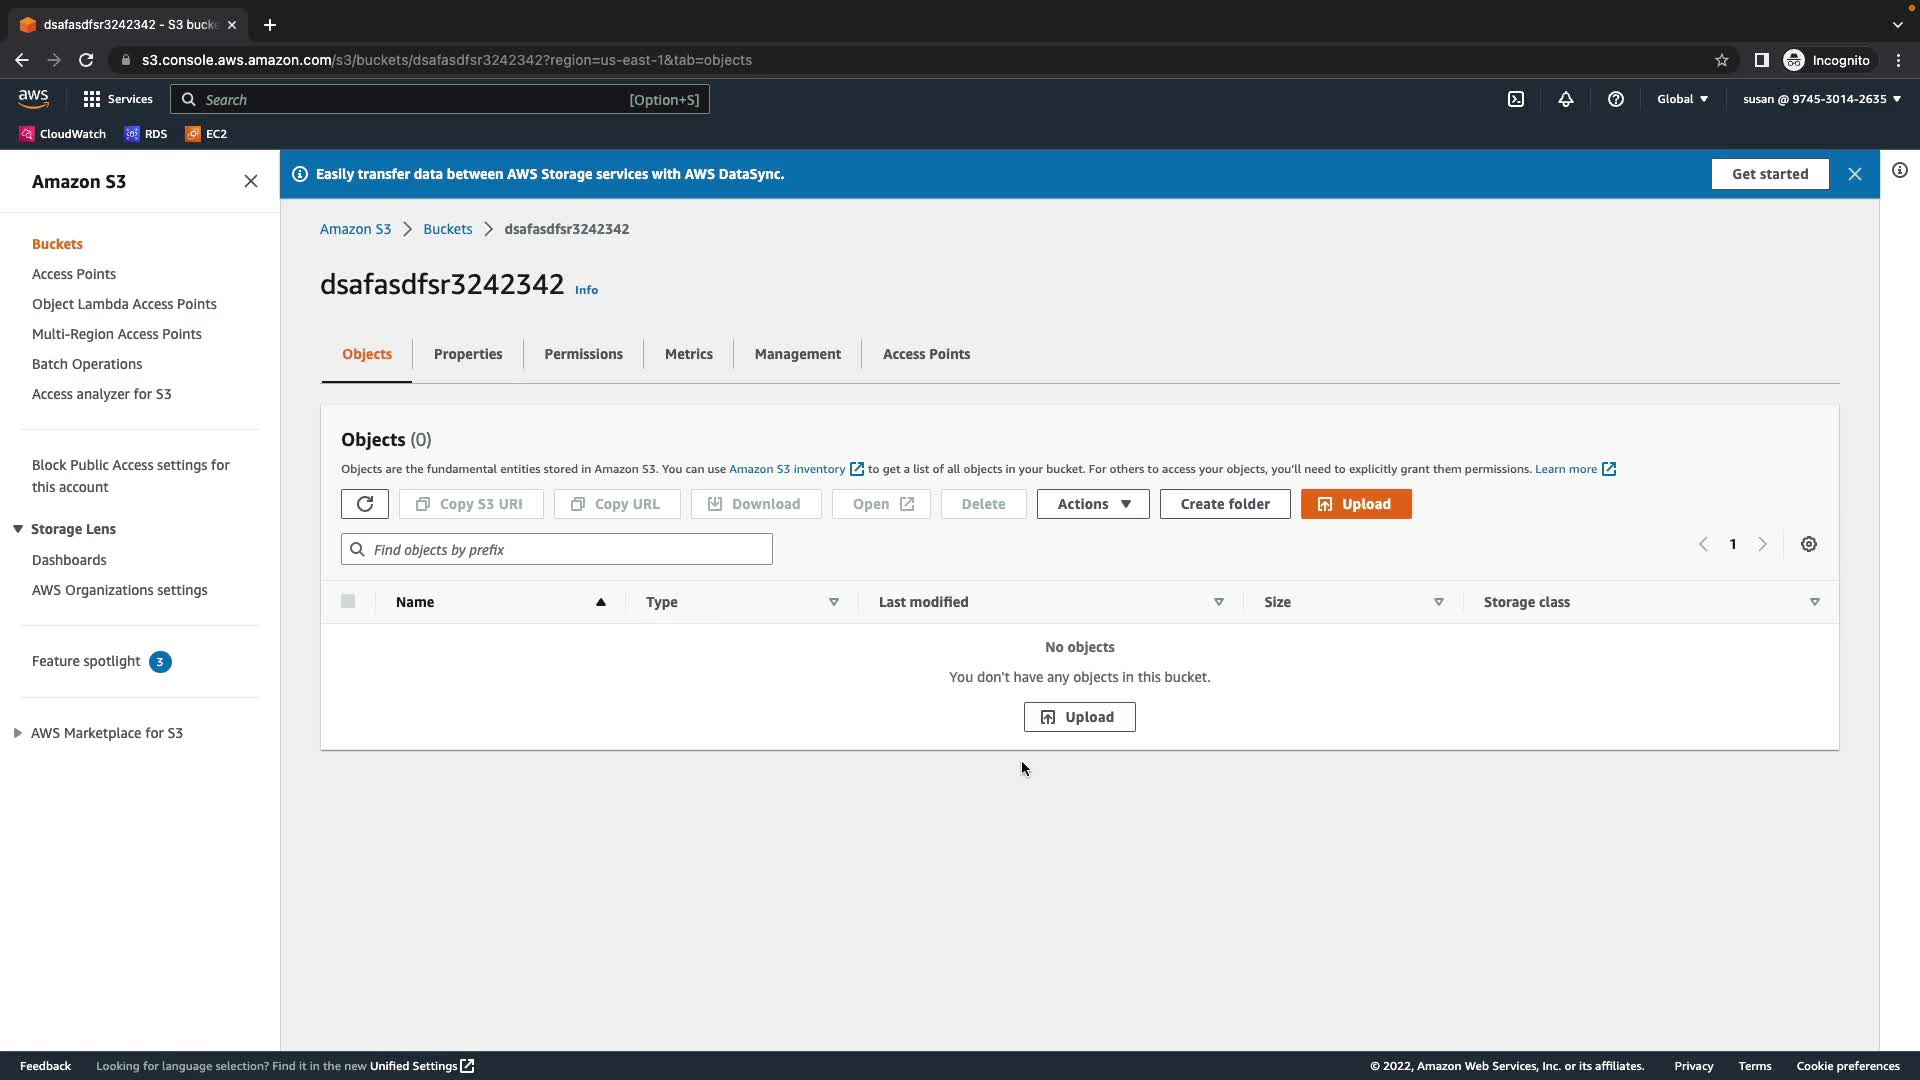The width and height of the screenshot is (1920, 1080).
Task: Tick the select-all objects checkbox
Action: point(348,601)
